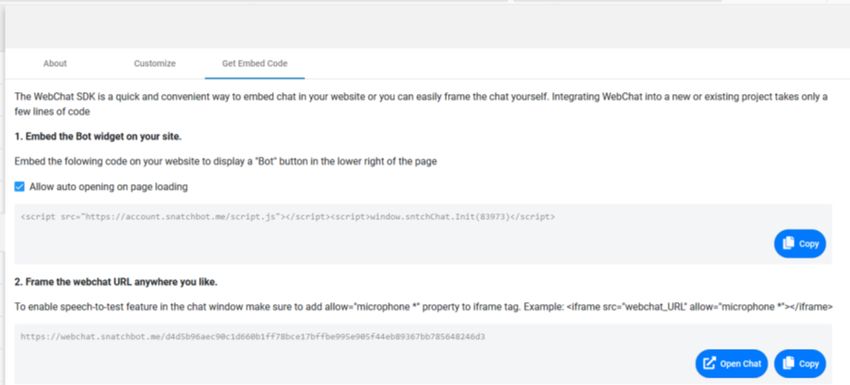Viewport: 850px width, 385px height.
Task: Switch to the Customize tab
Action: coord(154,63)
